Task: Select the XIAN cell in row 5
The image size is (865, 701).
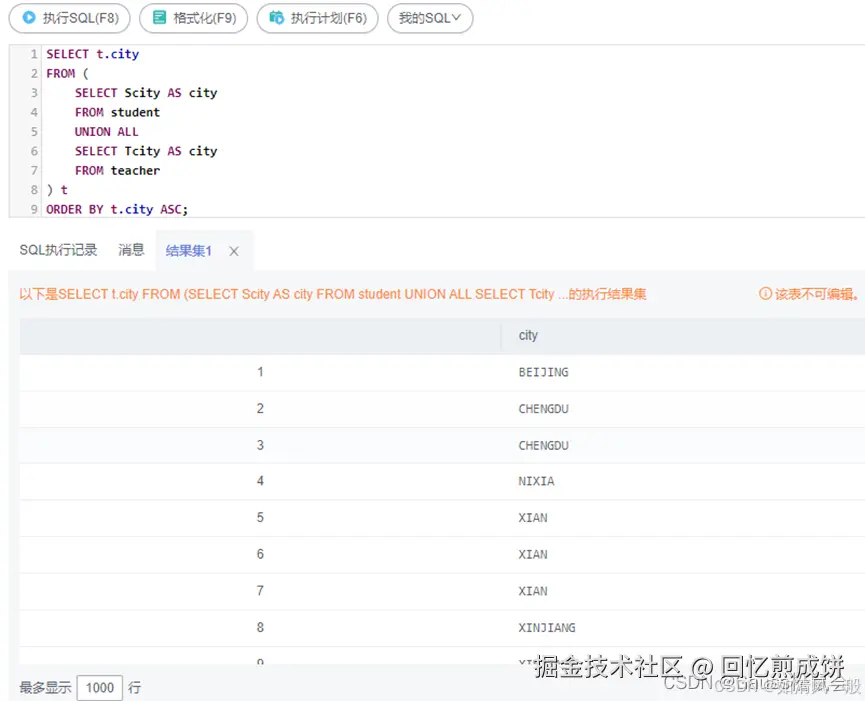Action: click(x=533, y=518)
